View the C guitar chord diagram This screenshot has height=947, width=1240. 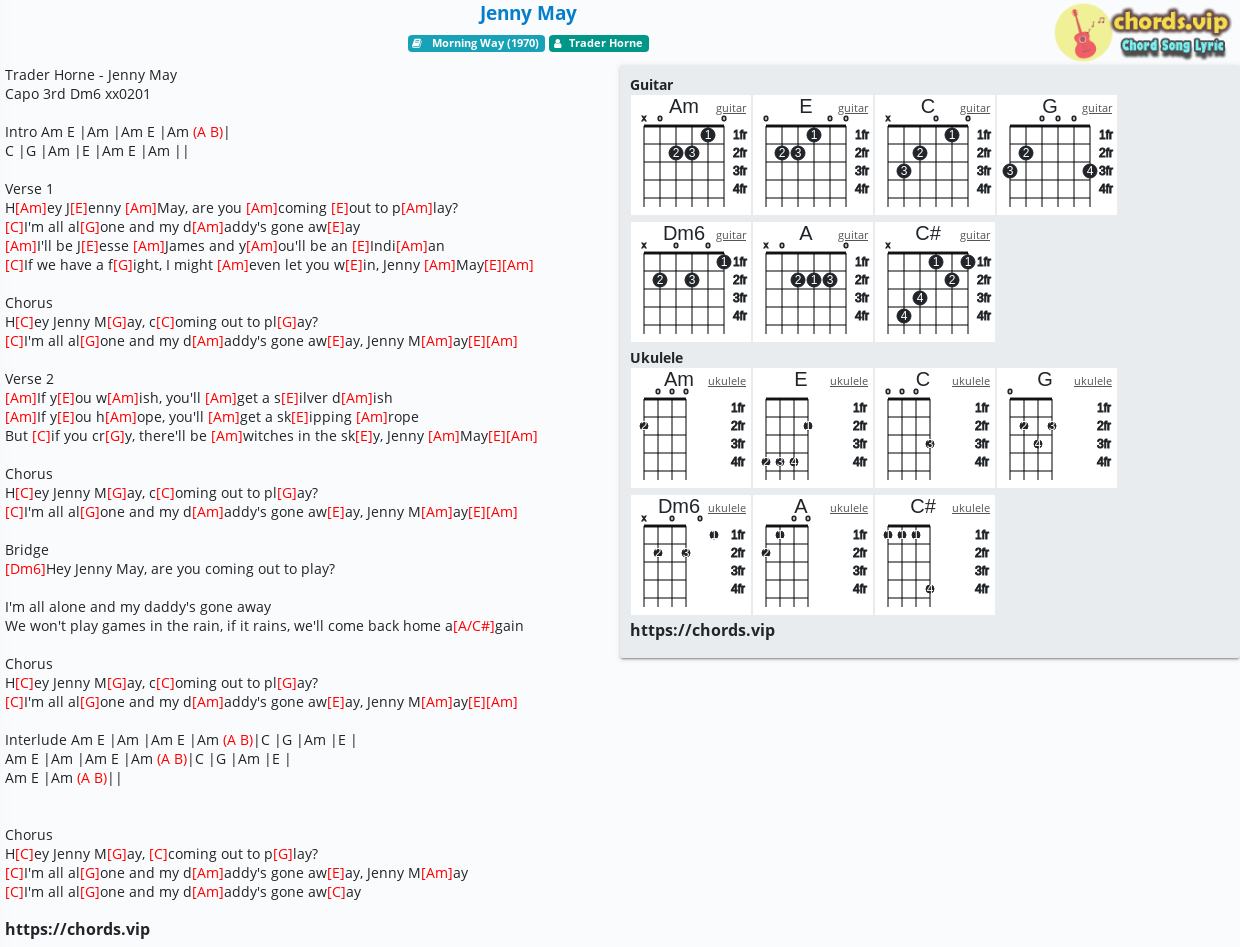tap(935, 155)
